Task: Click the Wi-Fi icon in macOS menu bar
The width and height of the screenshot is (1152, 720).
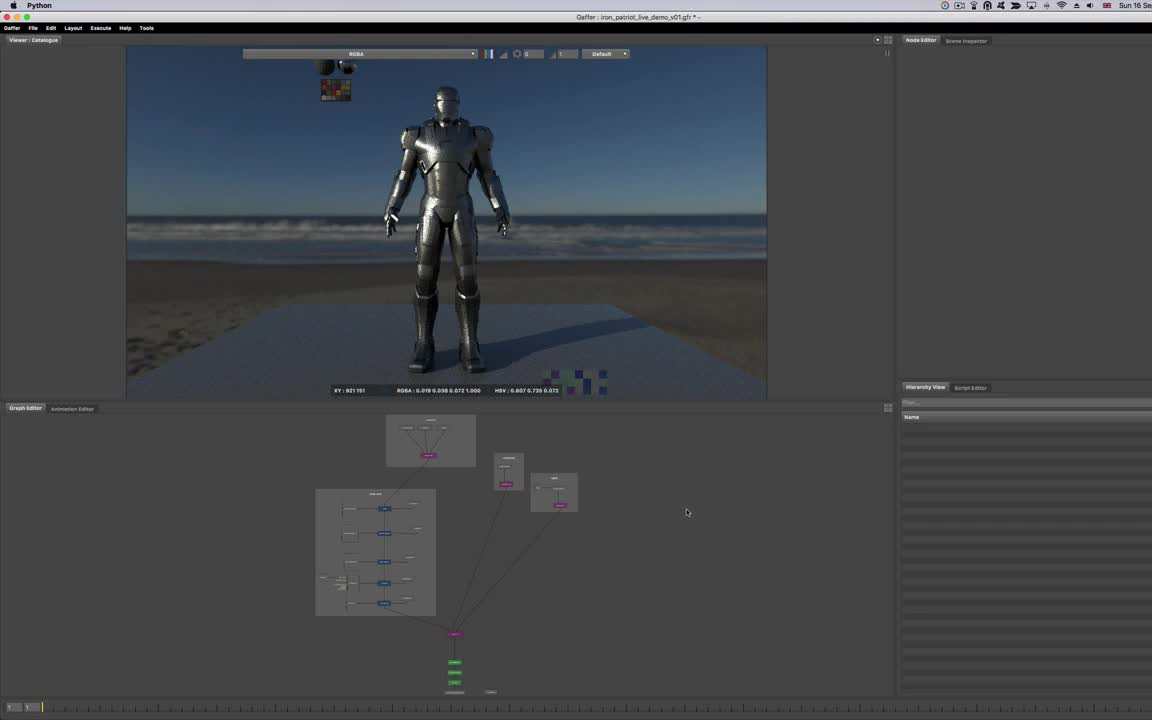Action: coord(1061,6)
